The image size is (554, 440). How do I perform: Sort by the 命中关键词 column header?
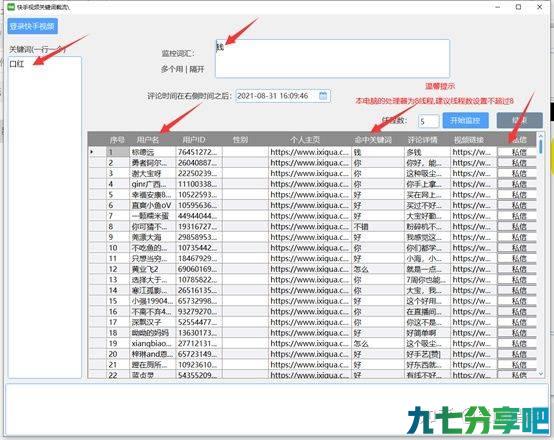coord(378,140)
